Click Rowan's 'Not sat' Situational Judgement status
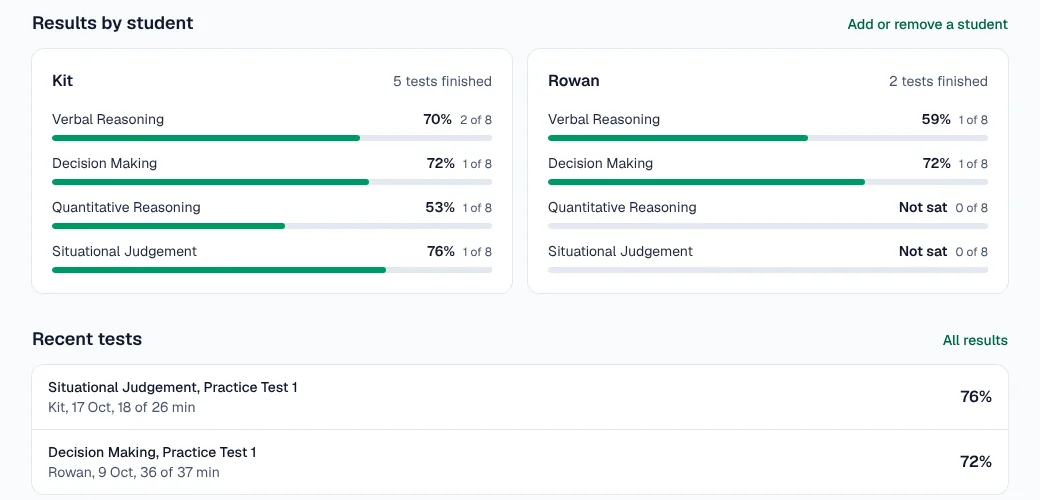 pos(923,251)
